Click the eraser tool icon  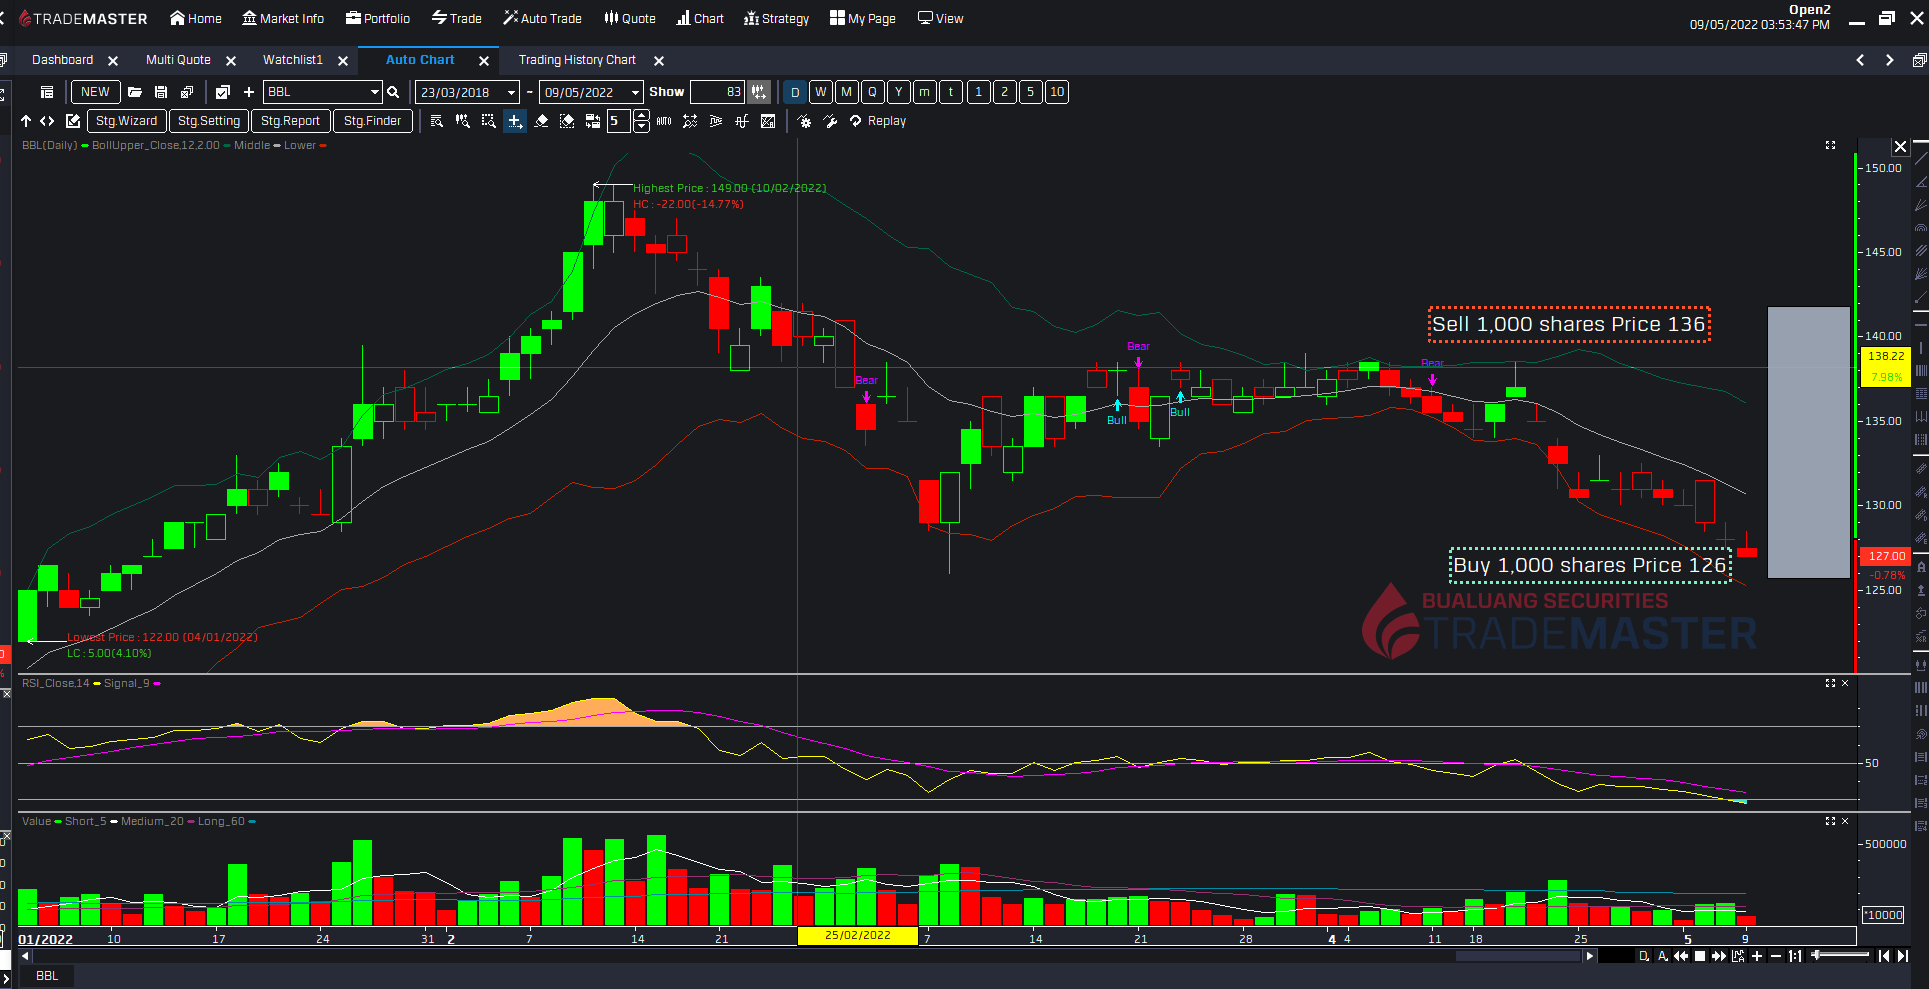pos(541,121)
